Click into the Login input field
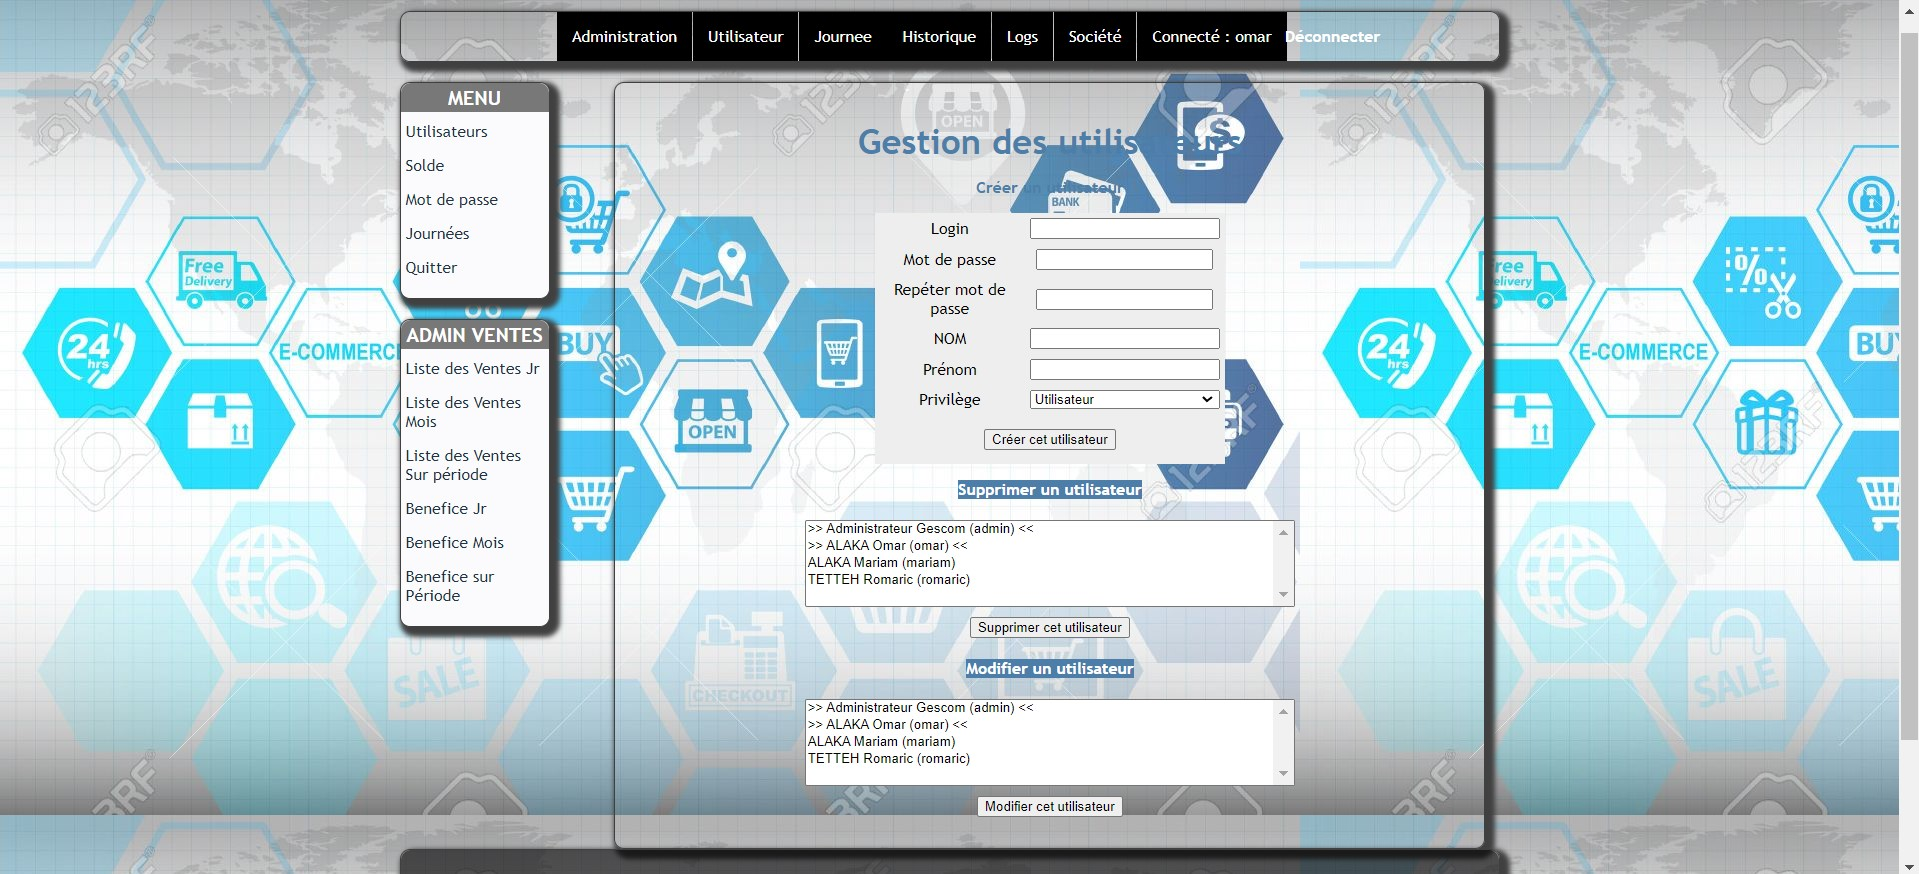The height and width of the screenshot is (874, 1919). click(1124, 229)
